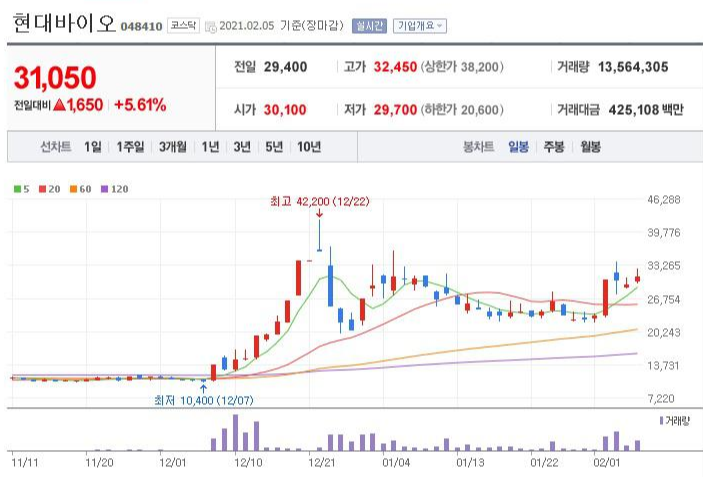The height and width of the screenshot is (477, 703).
Task: Switch chart to 3개월 period
Action: point(173,147)
